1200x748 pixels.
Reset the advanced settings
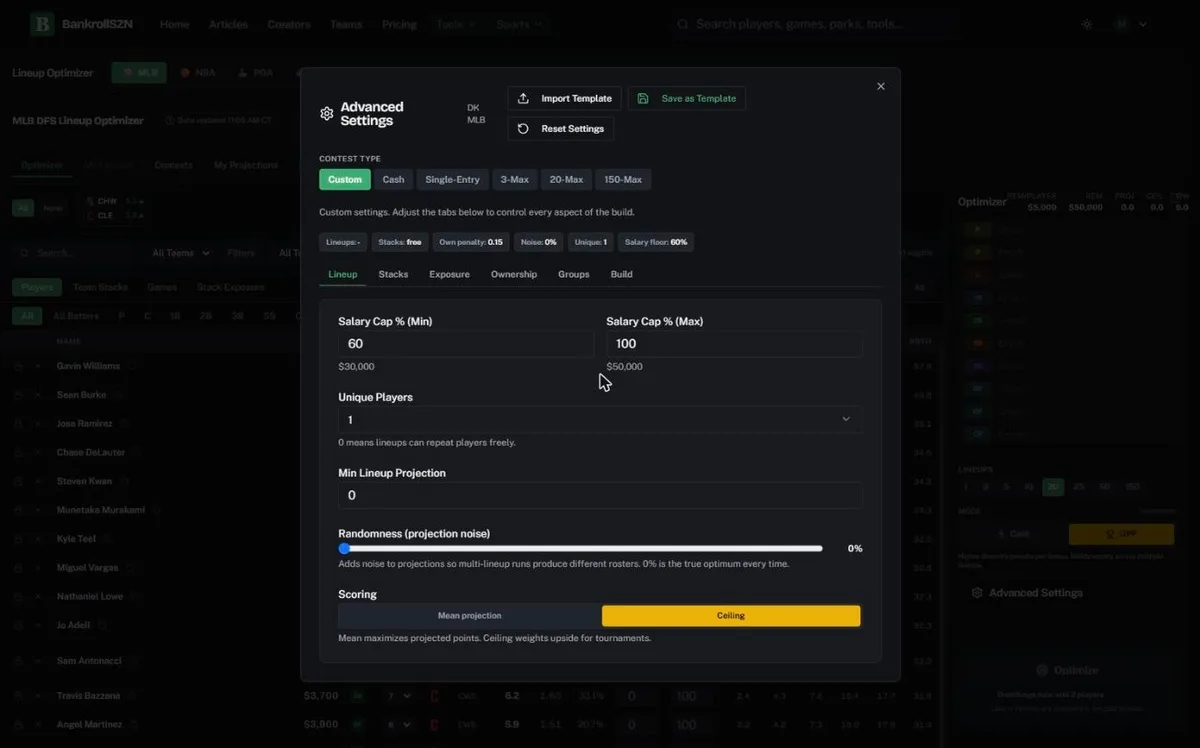(561, 129)
